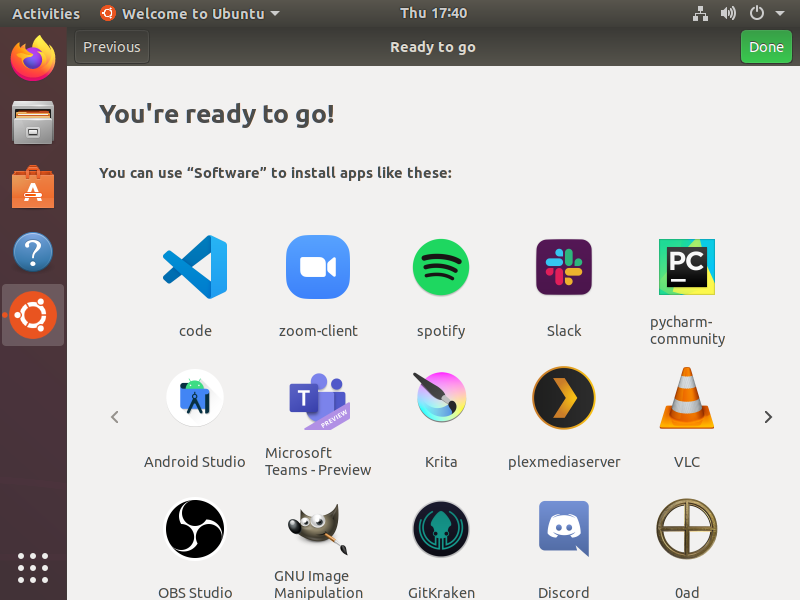The width and height of the screenshot is (800, 600).
Task: Open the GitKraken icon
Action: [441, 529]
